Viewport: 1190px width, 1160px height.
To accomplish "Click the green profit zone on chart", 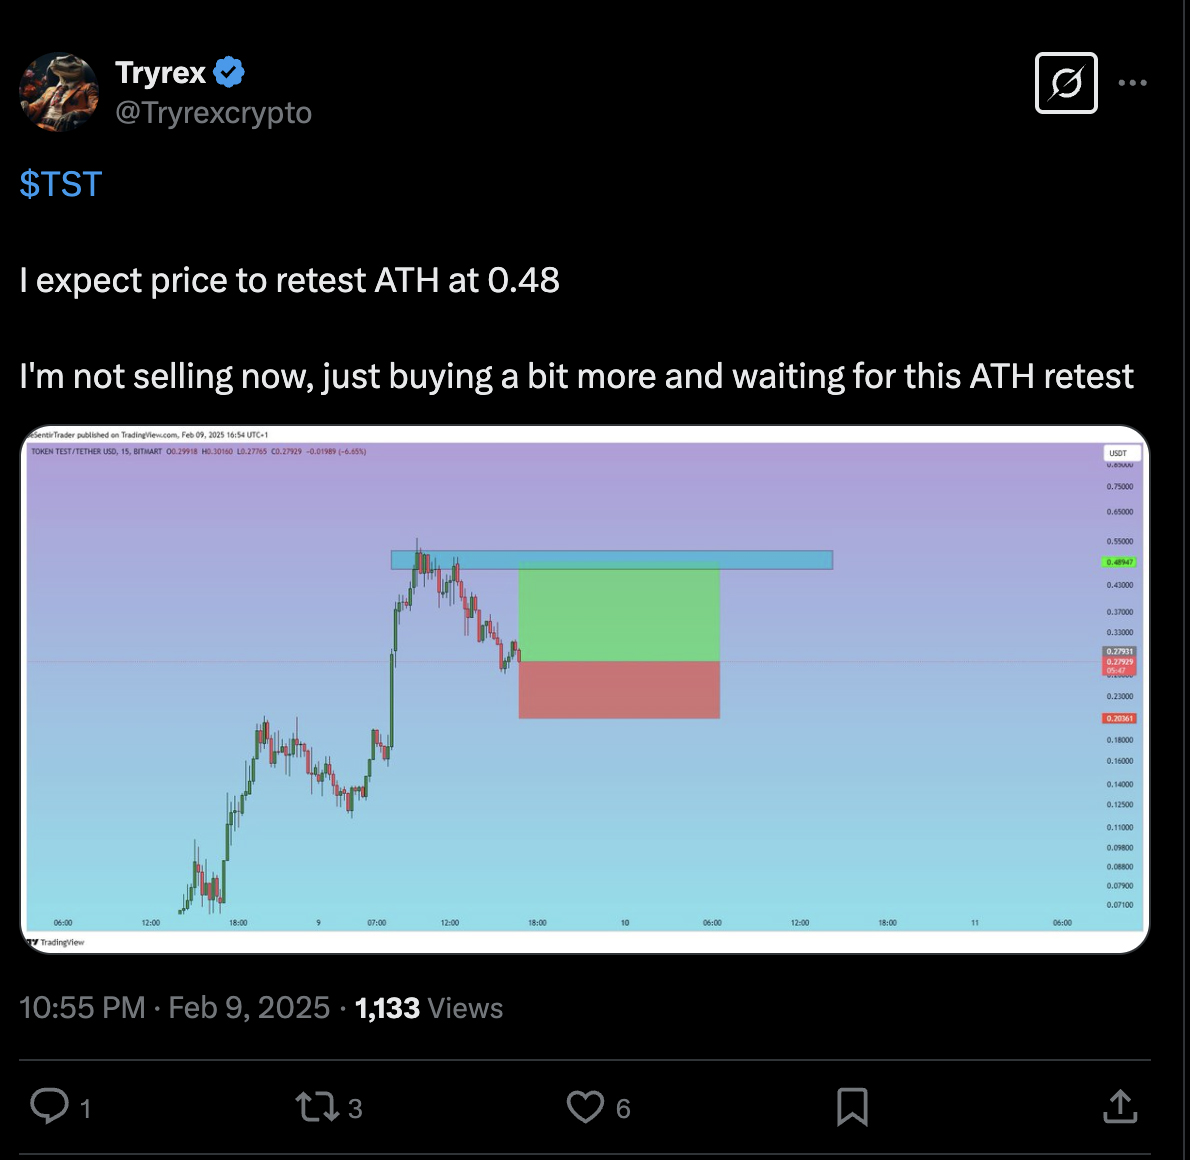I will point(619,614).
